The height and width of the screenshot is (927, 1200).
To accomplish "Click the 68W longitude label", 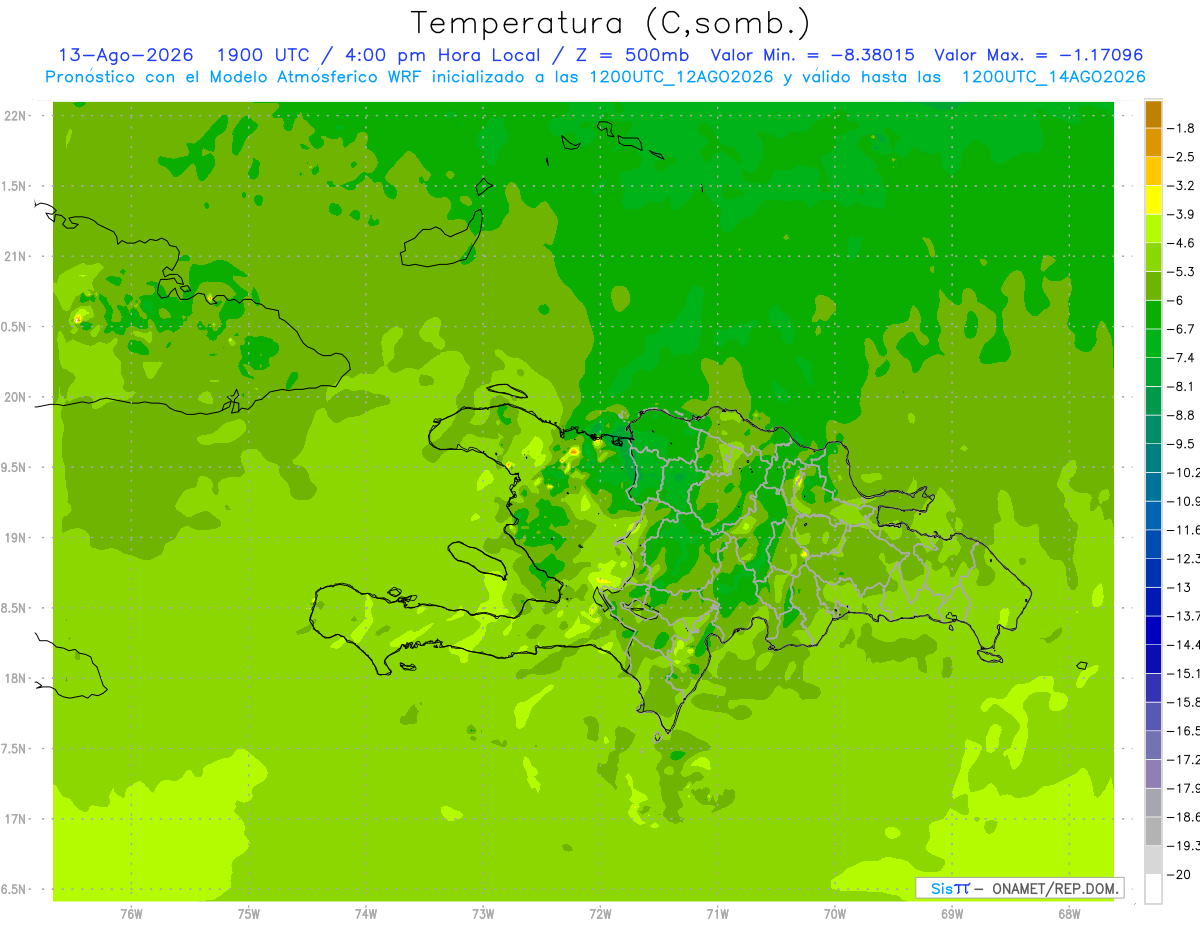I will click(1069, 914).
